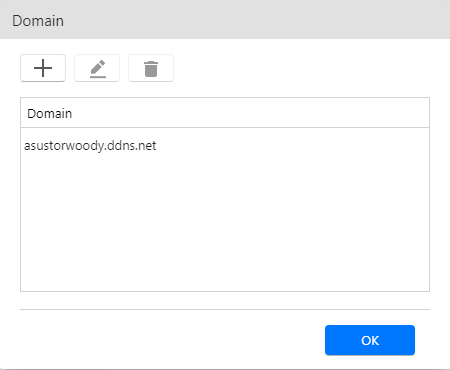Click the blank area of the domain list
The width and height of the screenshot is (450, 370).
tap(225, 223)
